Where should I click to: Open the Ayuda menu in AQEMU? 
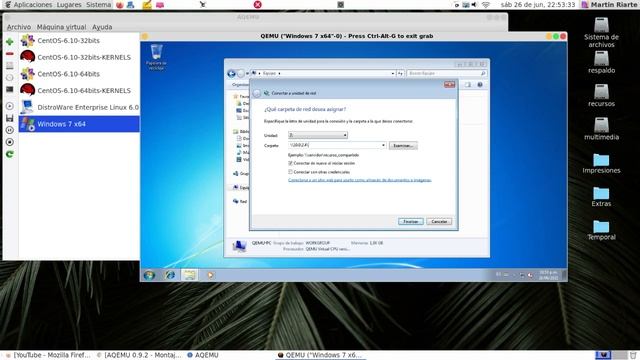(102, 27)
